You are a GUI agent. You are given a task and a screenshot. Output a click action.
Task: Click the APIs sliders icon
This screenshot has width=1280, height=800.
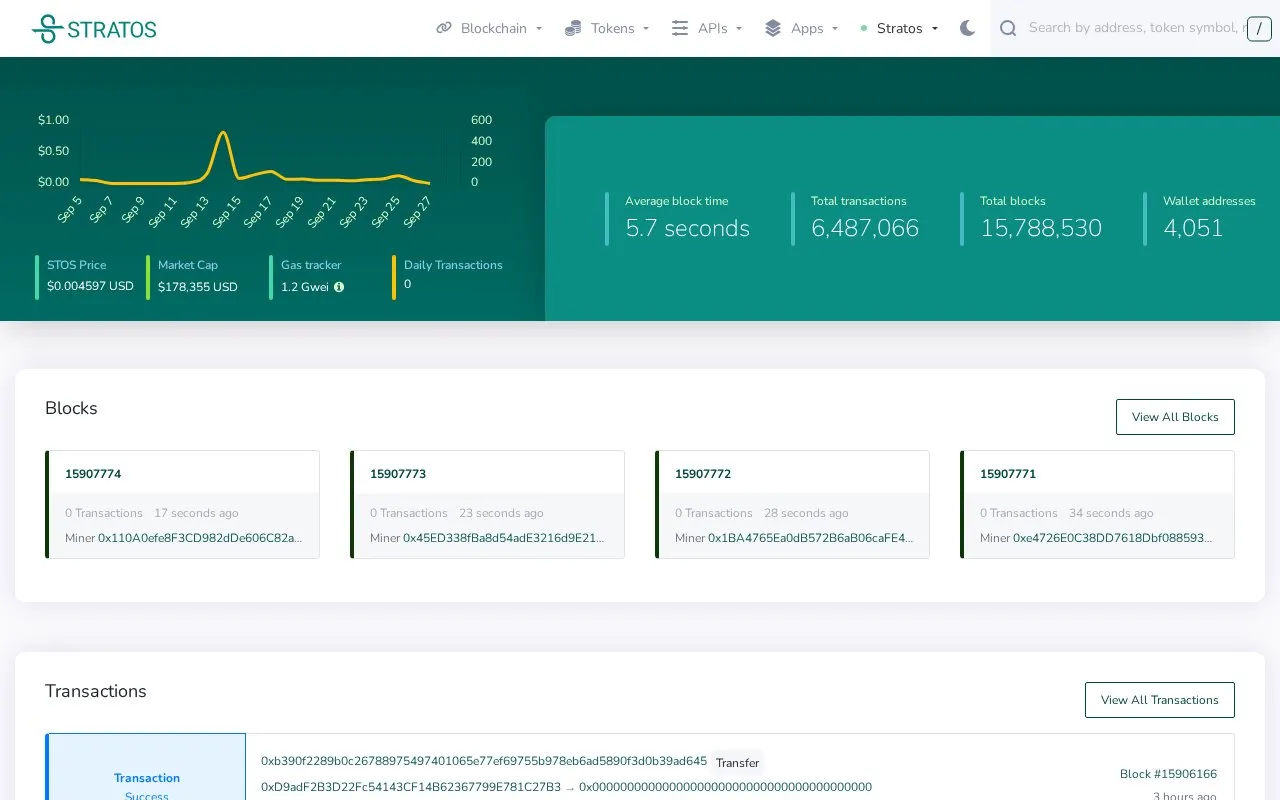tap(680, 28)
